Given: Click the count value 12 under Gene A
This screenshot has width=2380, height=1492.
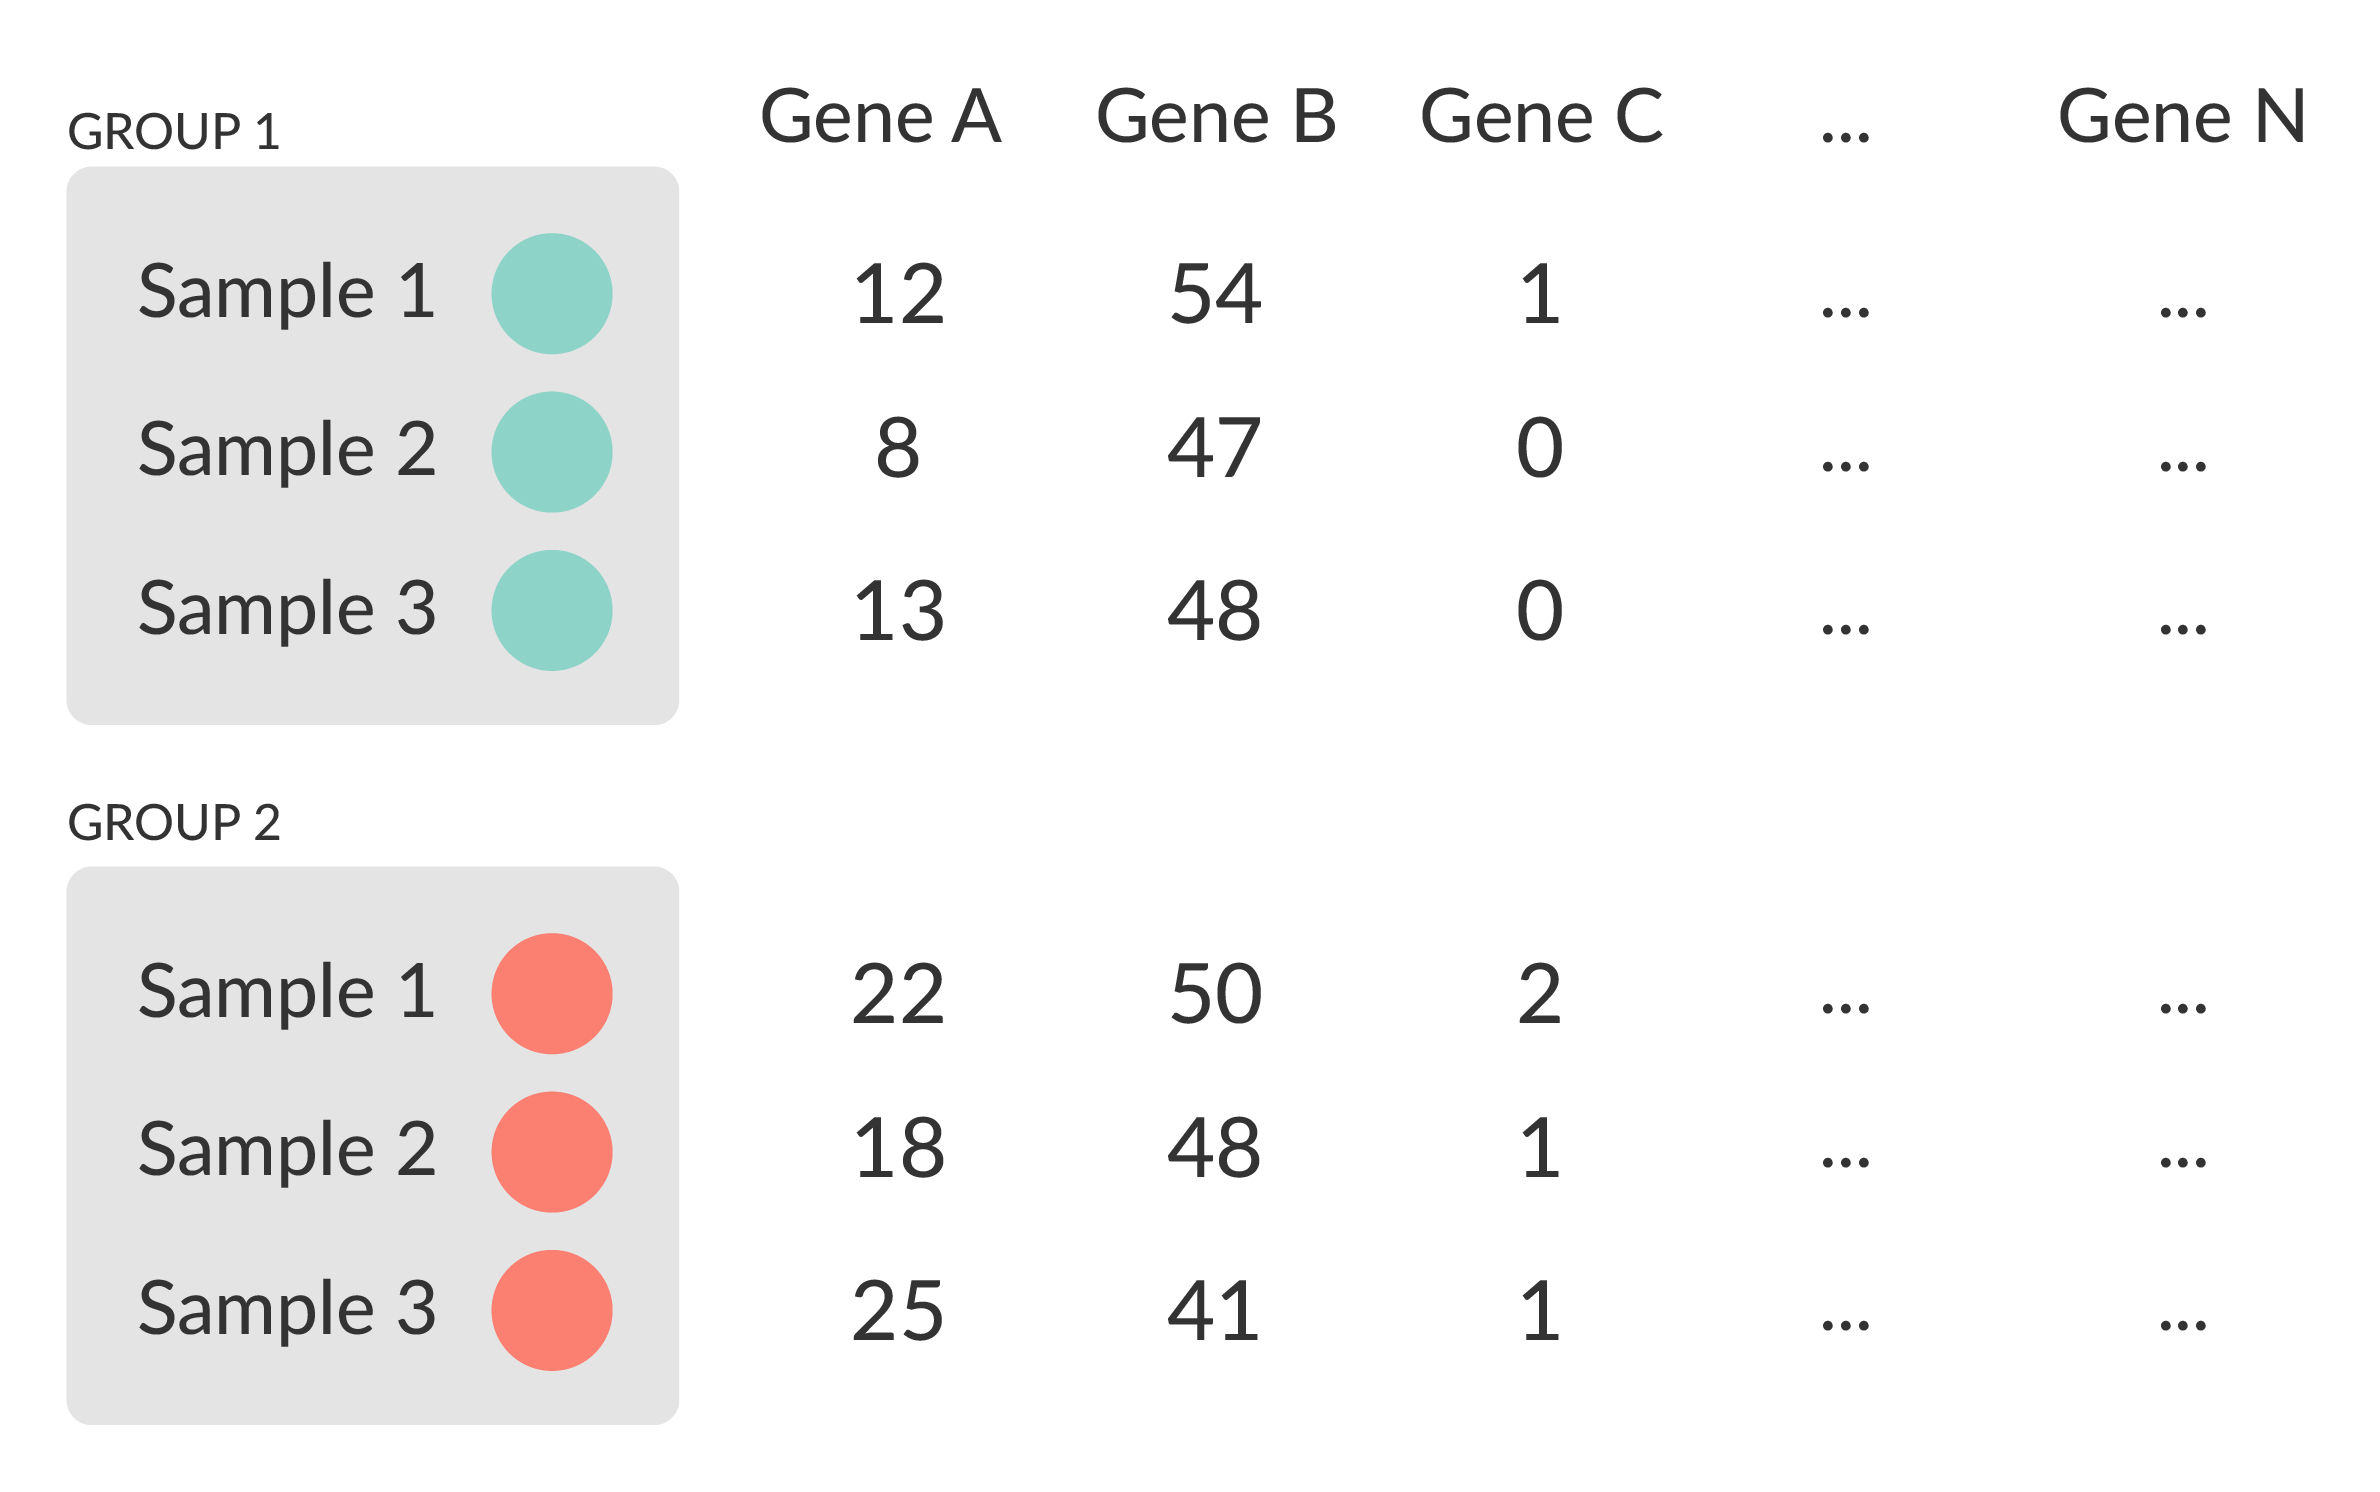Looking at the screenshot, I should point(898,295).
